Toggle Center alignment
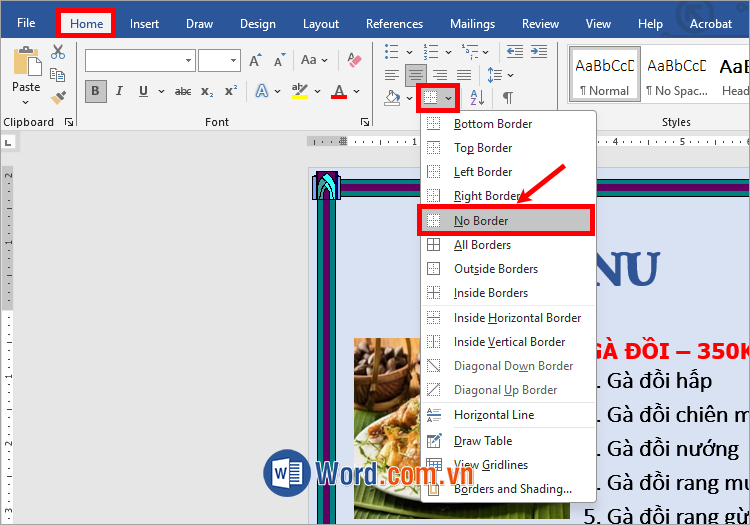The height and width of the screenshot is (525, 750). tap(415, 74)
